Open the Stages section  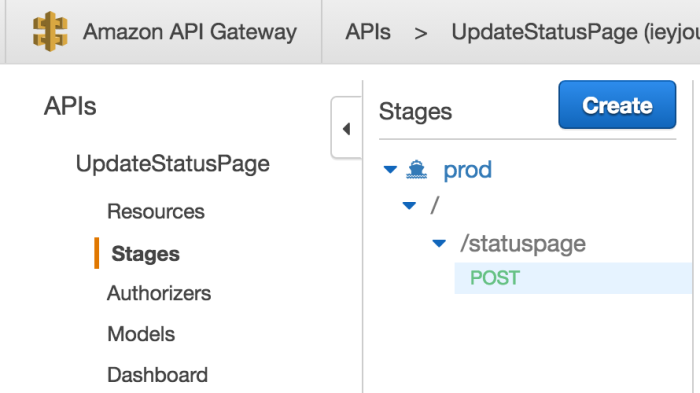click(146, 254)
